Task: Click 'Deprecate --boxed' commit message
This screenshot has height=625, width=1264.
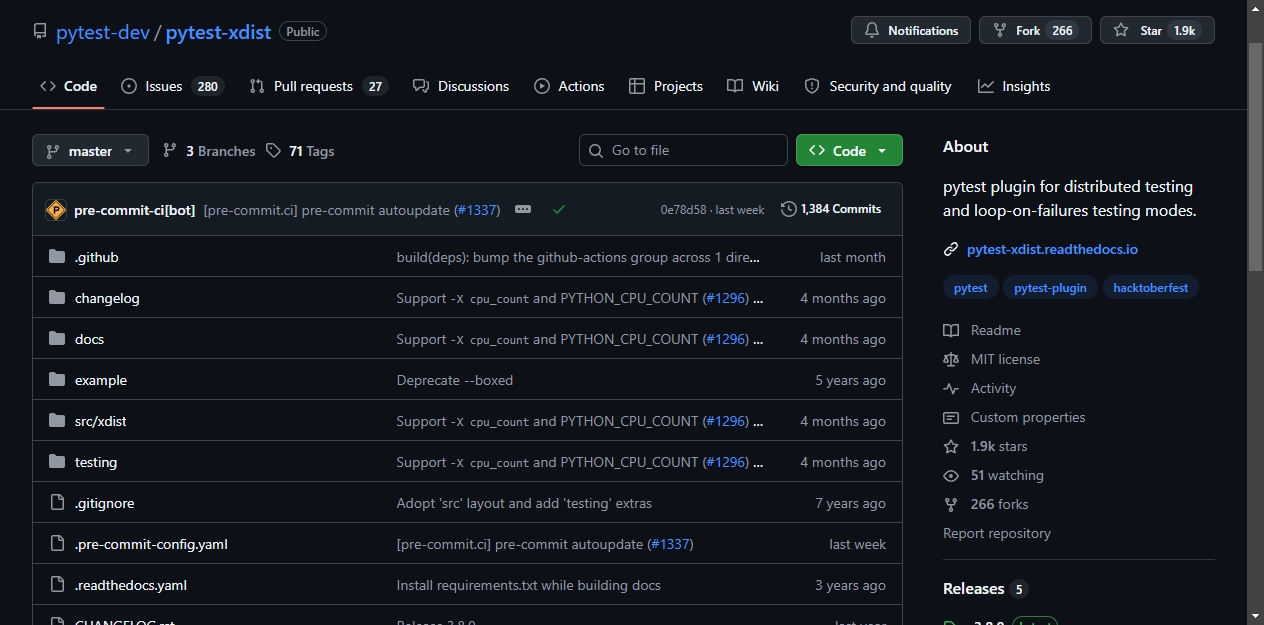Action: [x=455, y=380]
